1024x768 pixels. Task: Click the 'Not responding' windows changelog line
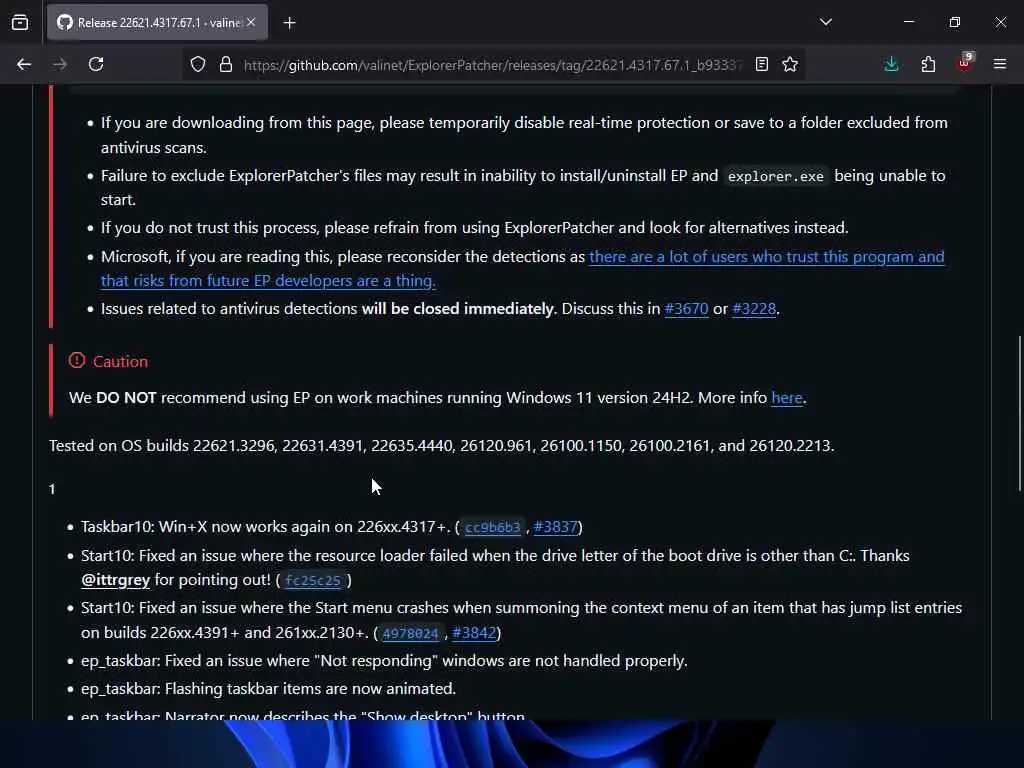click(x=384, y=660)
